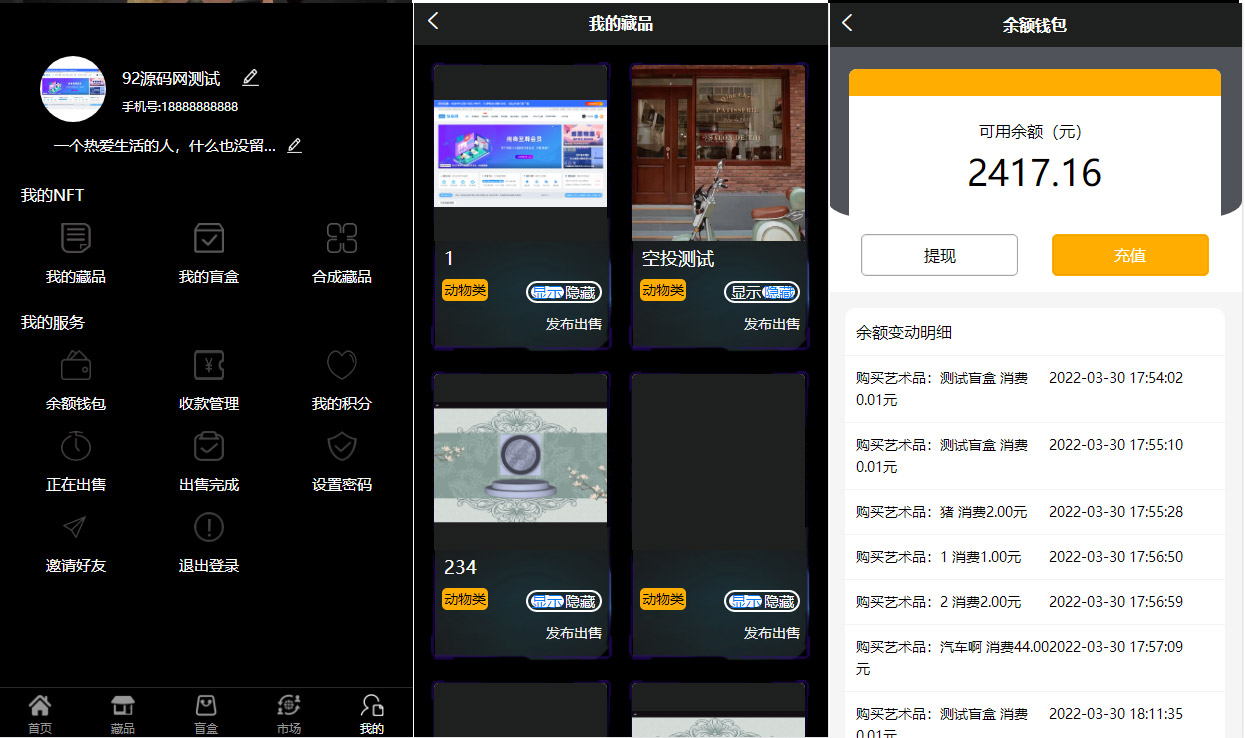The width and height of the screenshot is (1245, 738).
Task: Click the profile avatar picture
Action: (73, 89)
